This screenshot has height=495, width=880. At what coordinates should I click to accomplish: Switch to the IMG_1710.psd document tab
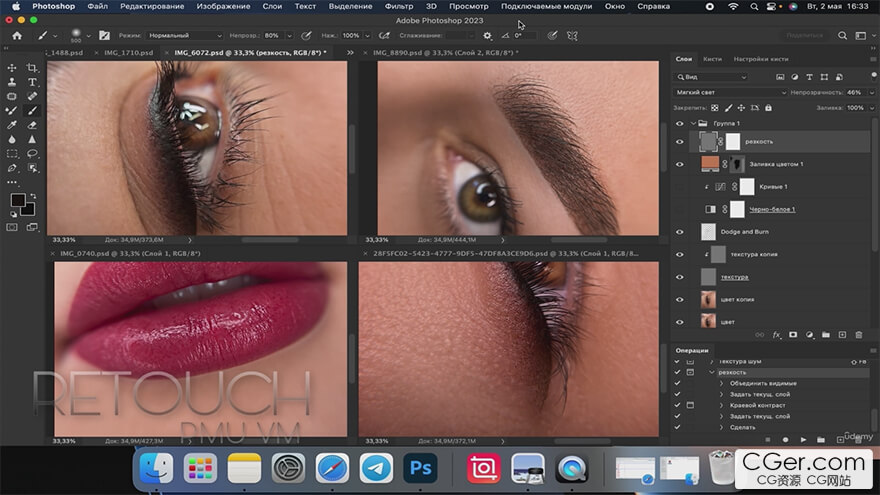tap(129, 53)
